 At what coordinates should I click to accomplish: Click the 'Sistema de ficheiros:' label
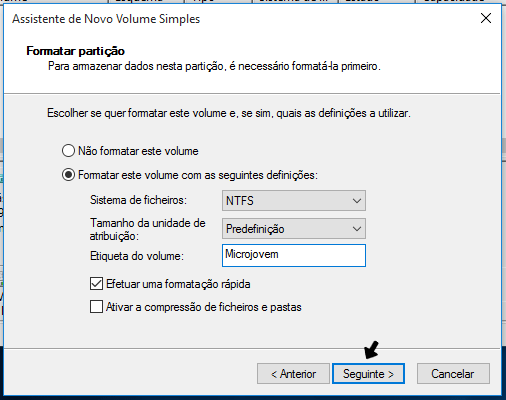click(x=138, y=200)
